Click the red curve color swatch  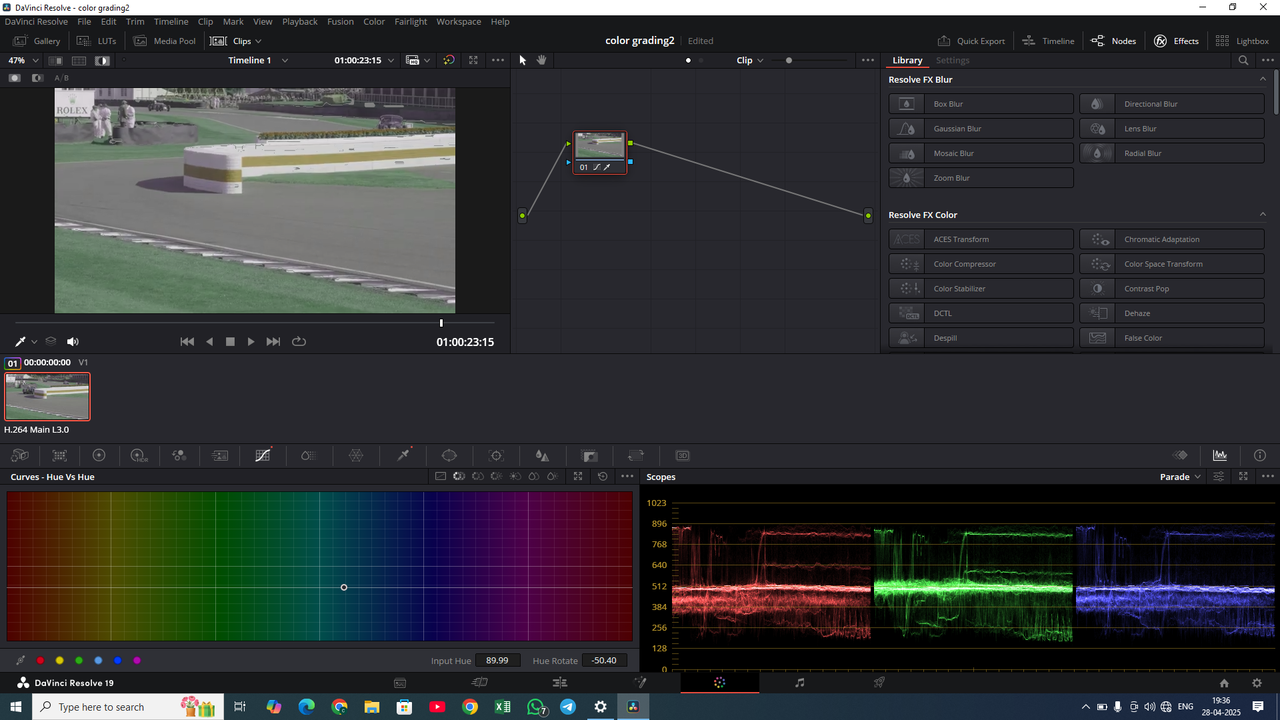(x=40, y=660)
